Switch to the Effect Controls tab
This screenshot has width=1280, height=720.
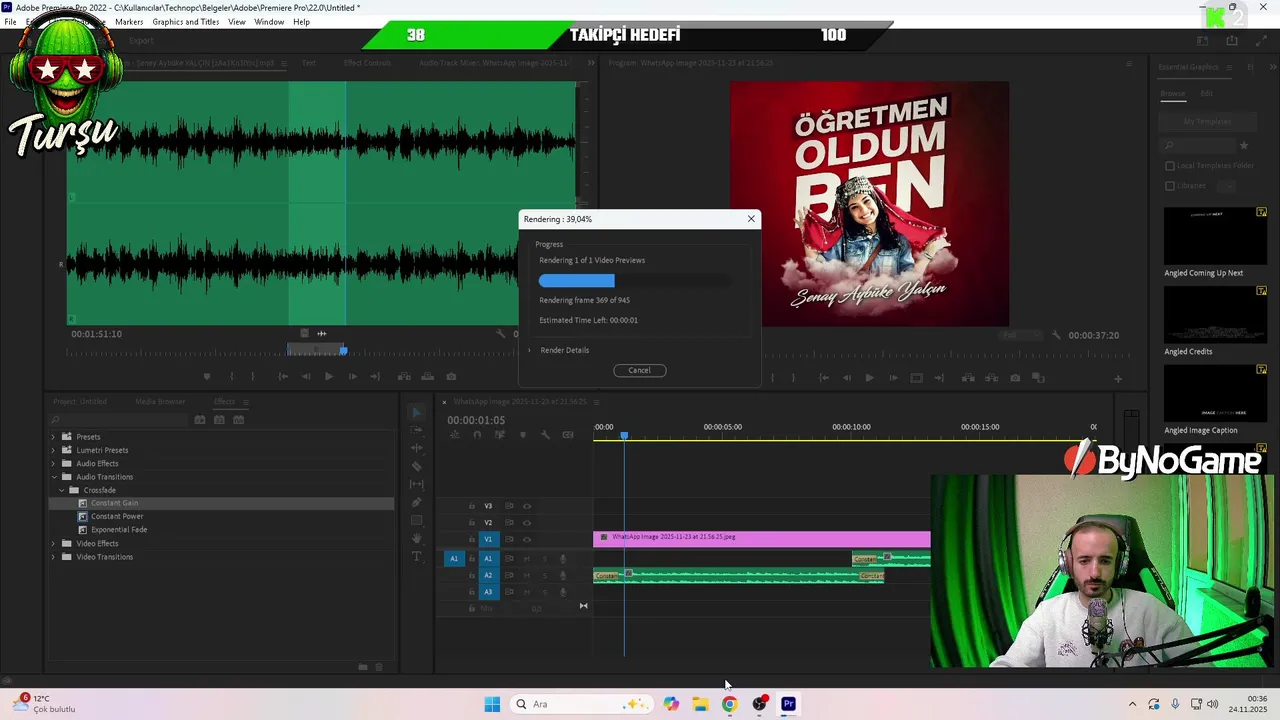coord(367,63)
